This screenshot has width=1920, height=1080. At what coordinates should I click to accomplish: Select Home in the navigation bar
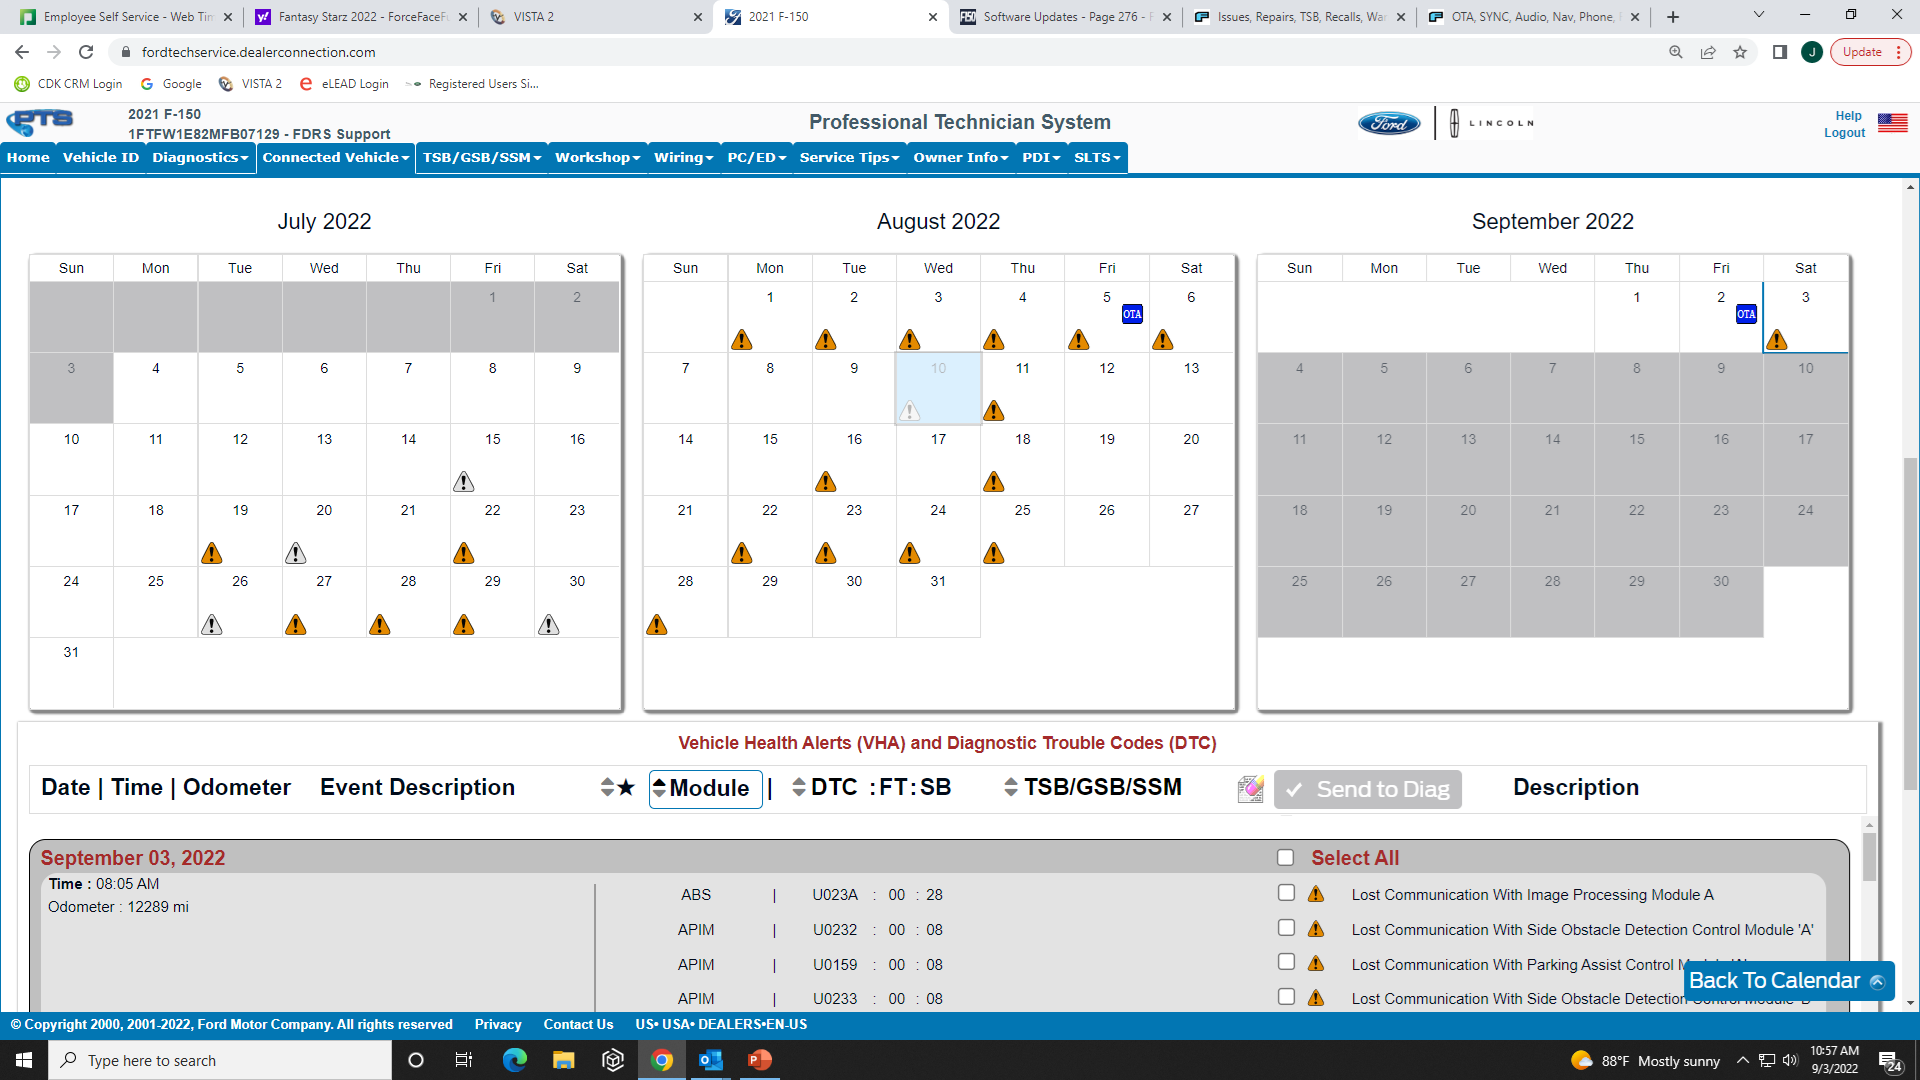28,157
